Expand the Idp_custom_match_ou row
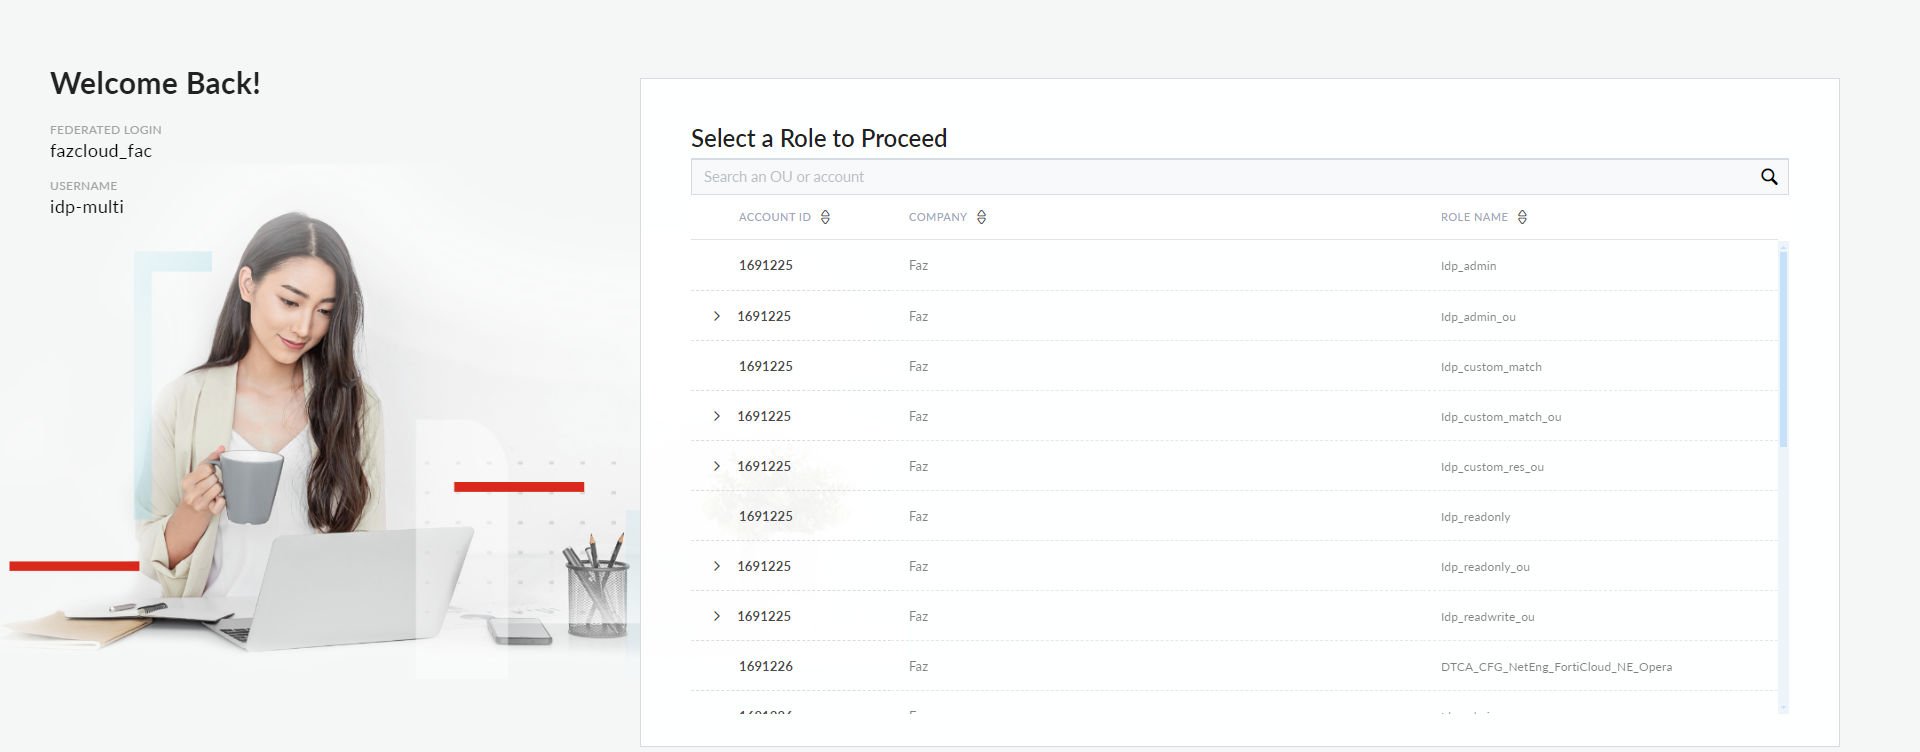Viewport: 1920px width, 752px height. tap(717, 416)
